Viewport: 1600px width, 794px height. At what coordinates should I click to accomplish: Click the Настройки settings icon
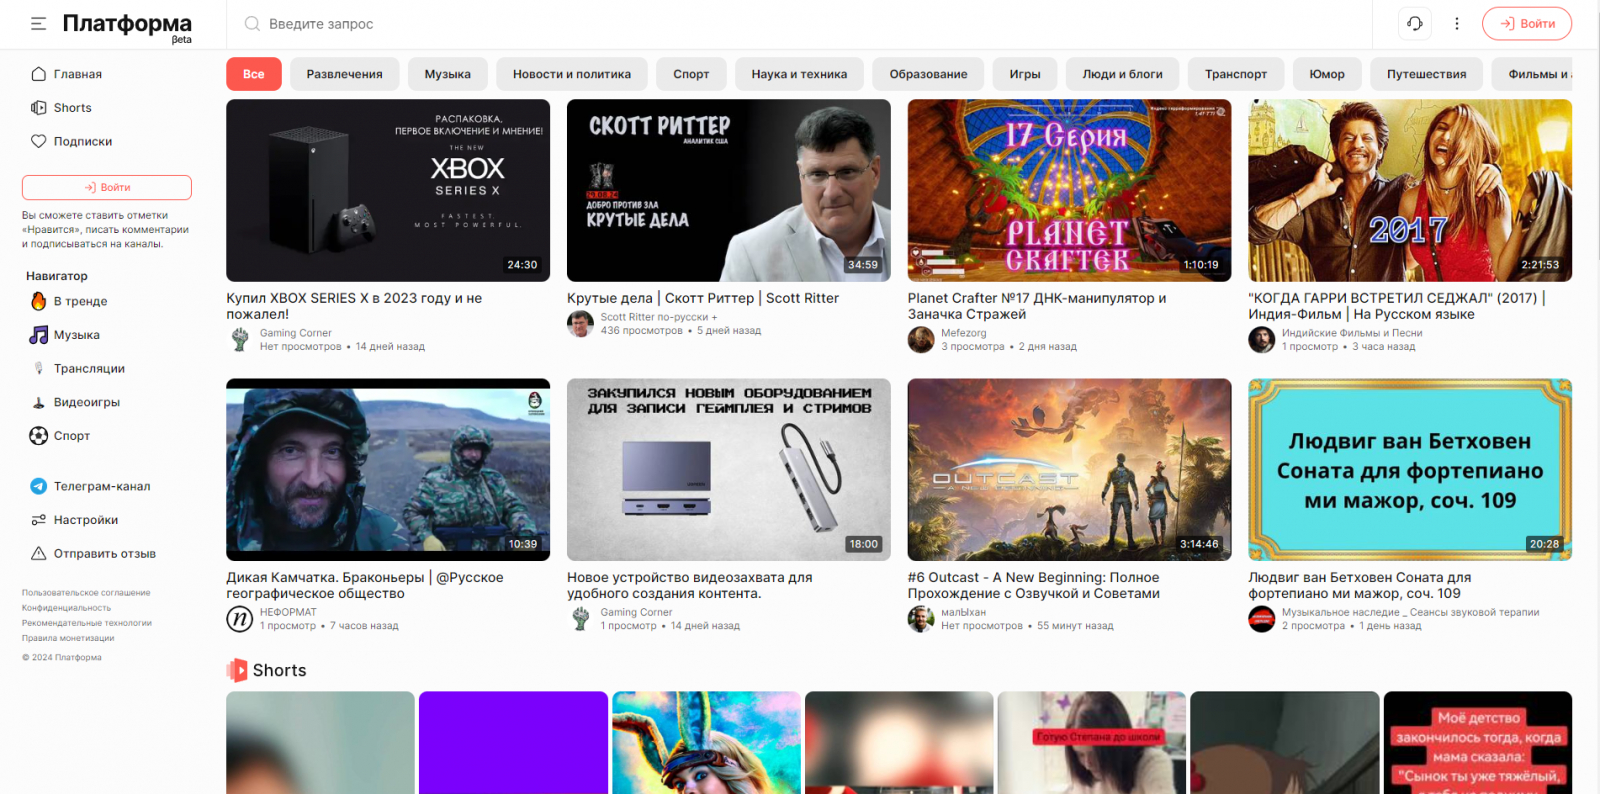[38, 520]
